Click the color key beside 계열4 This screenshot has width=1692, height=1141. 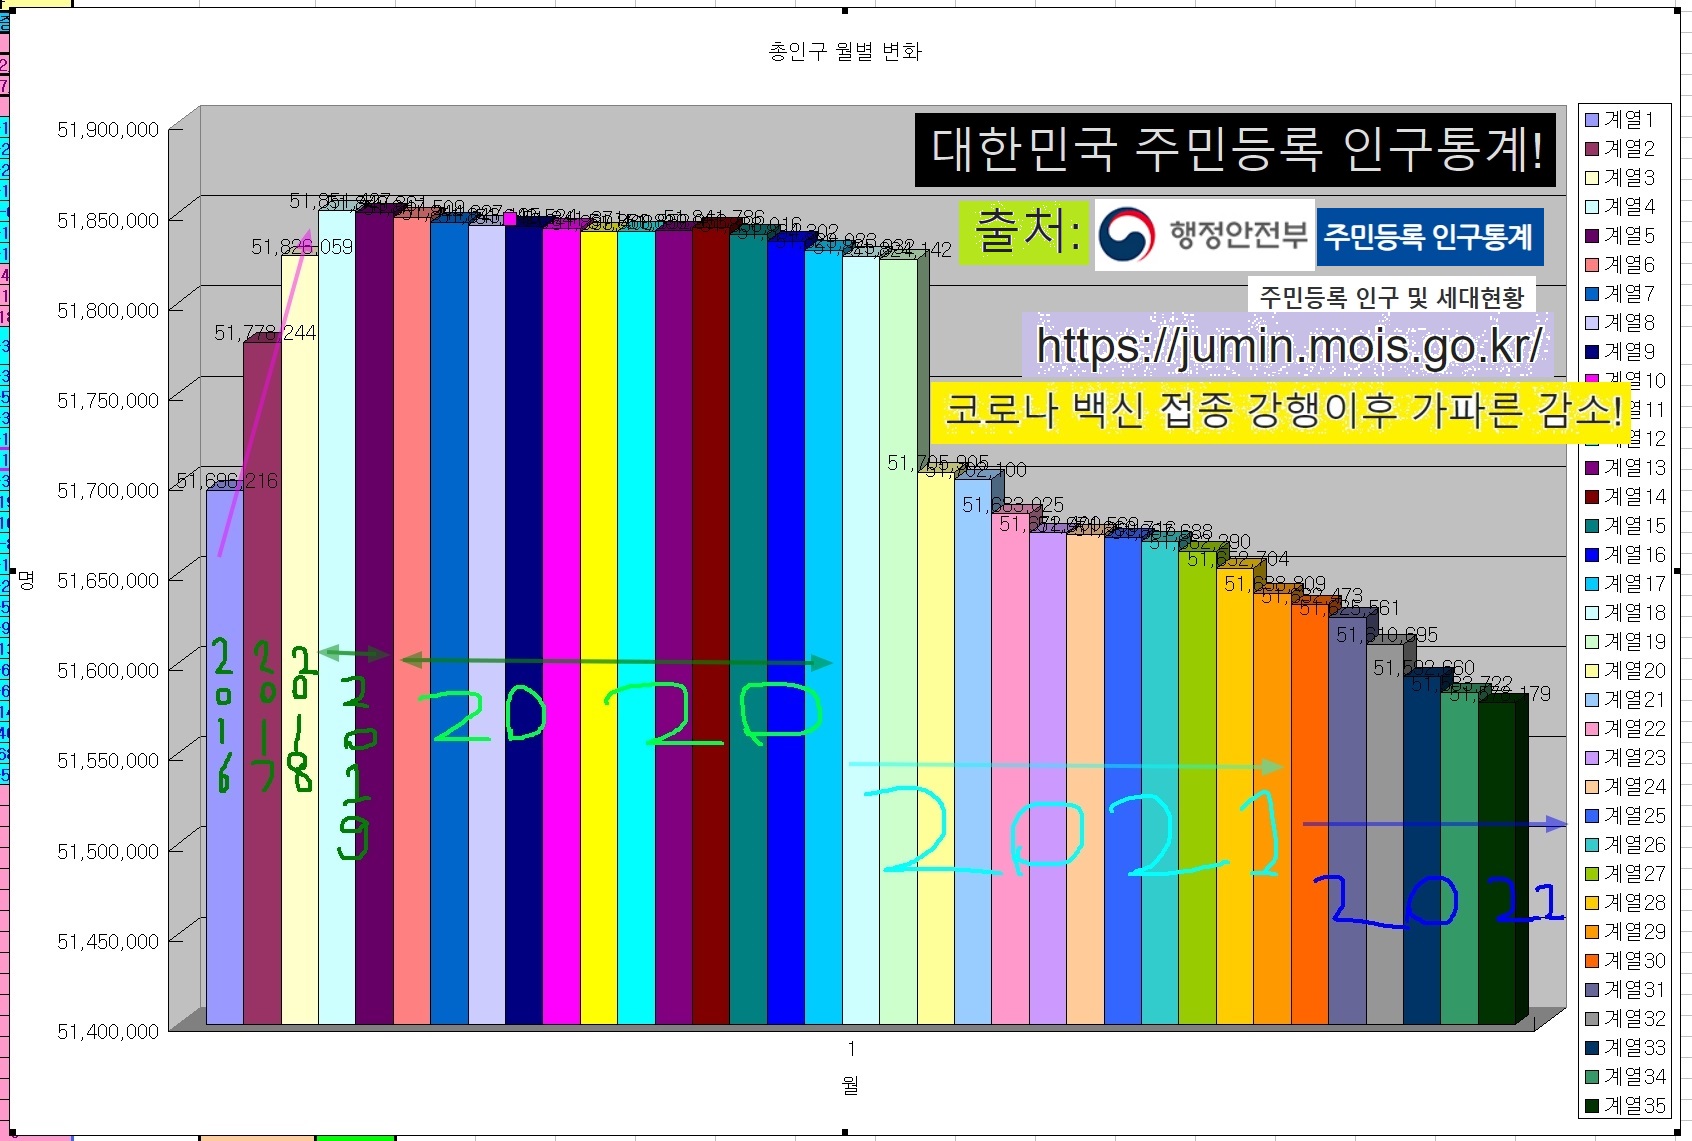pyautogui.click(x=1592, y=207)
